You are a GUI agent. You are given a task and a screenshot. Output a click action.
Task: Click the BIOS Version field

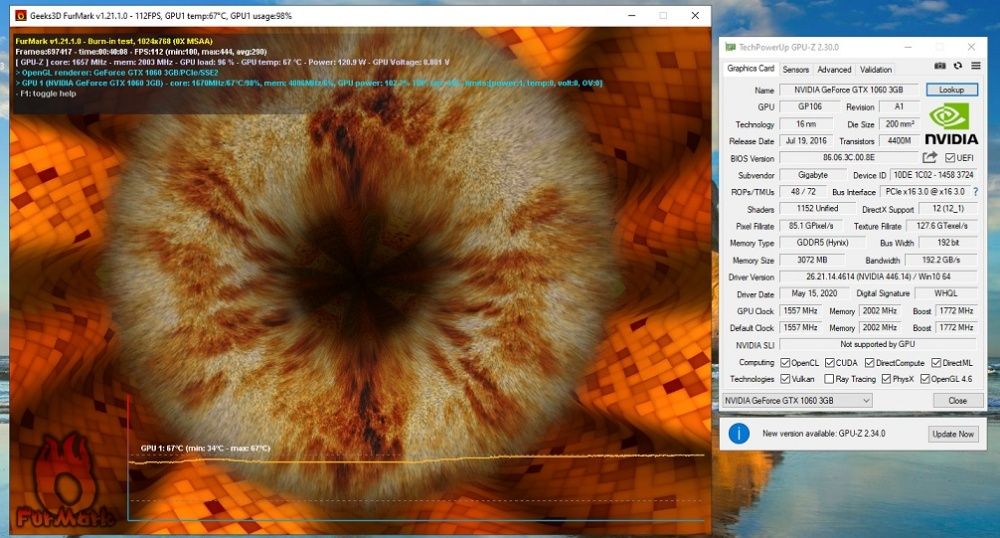click(x=849, y=157)
